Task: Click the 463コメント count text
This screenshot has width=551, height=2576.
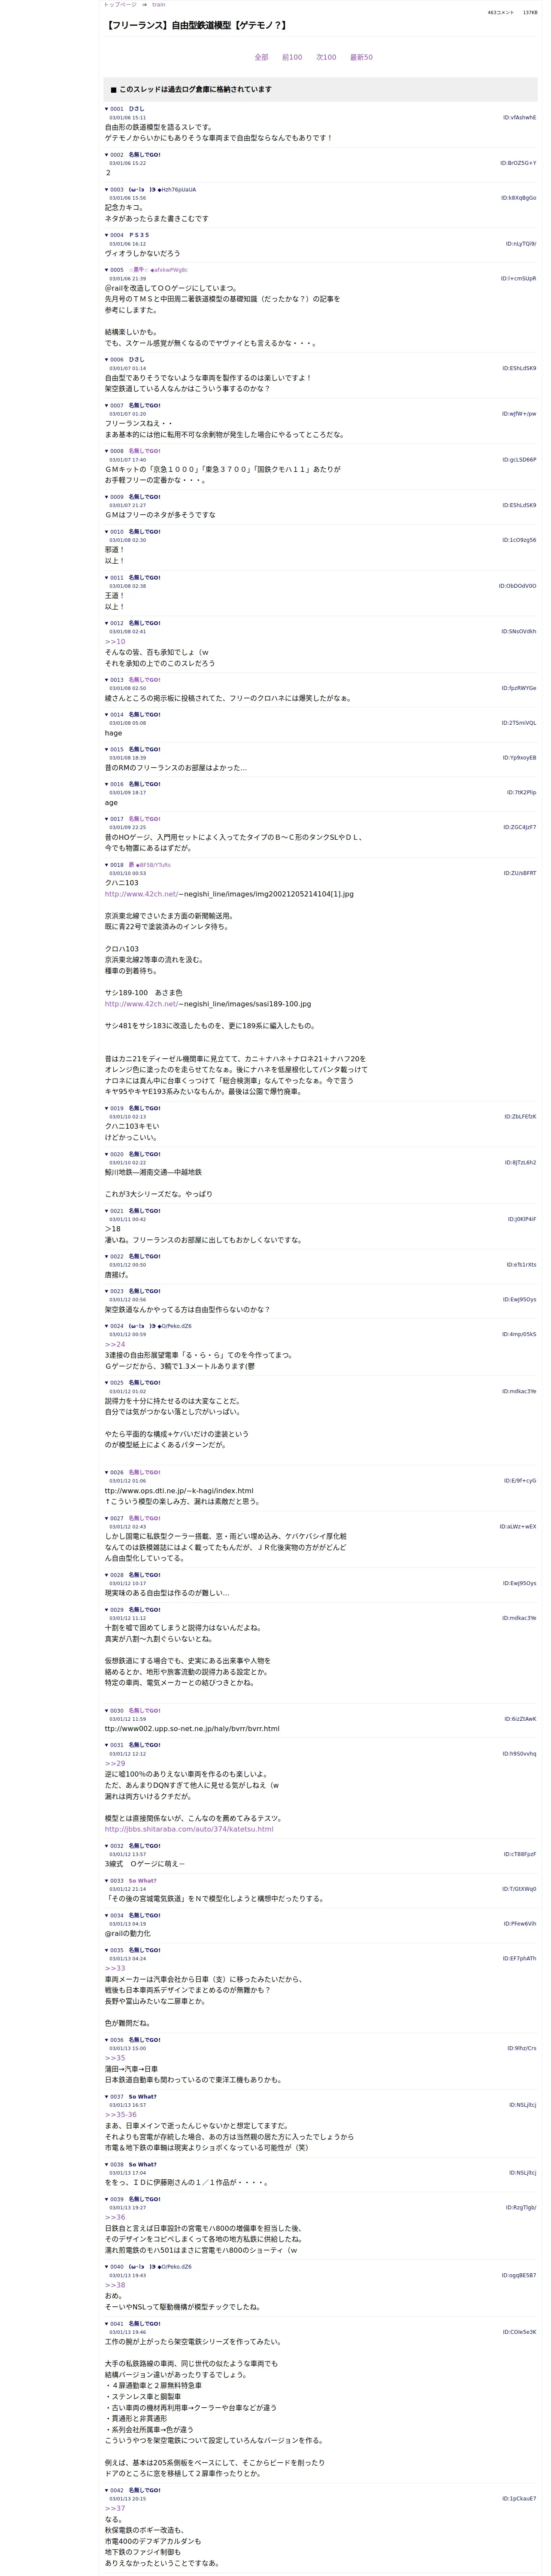Action: point(501,13)
